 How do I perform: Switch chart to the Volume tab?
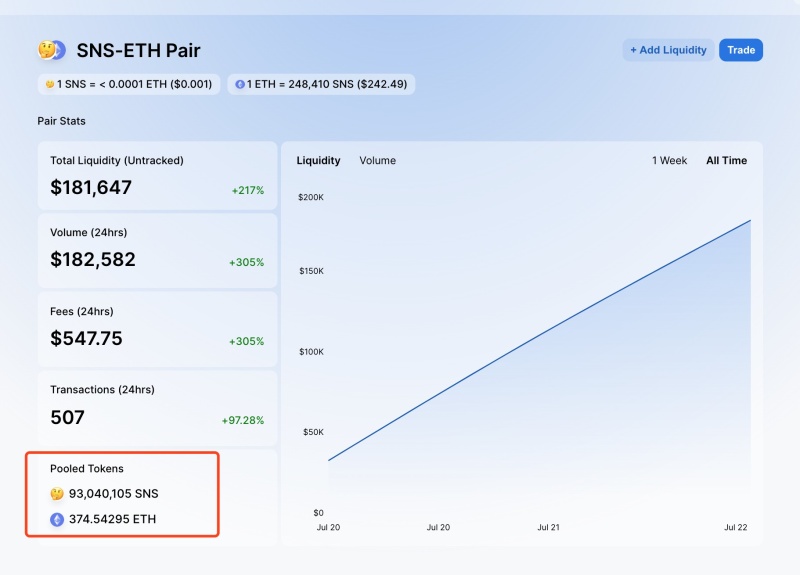coord(377,161)
